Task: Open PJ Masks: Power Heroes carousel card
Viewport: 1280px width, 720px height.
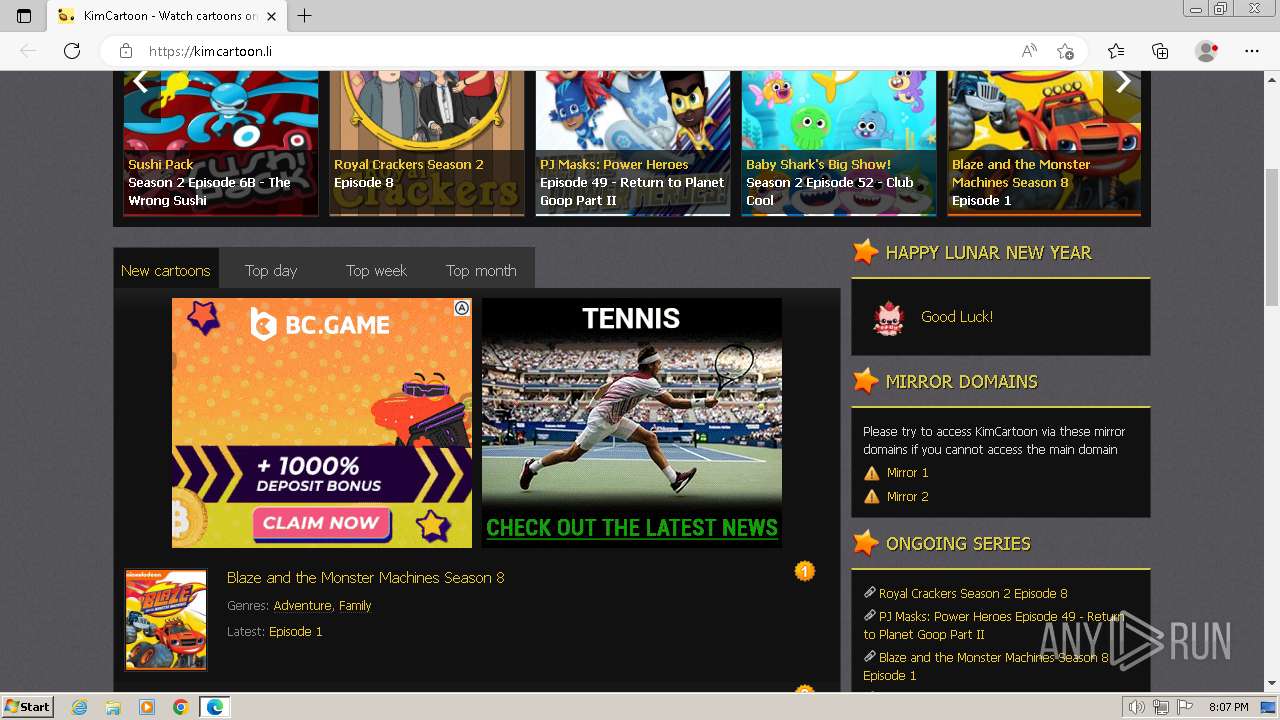Action: click(x=632, y=142)
